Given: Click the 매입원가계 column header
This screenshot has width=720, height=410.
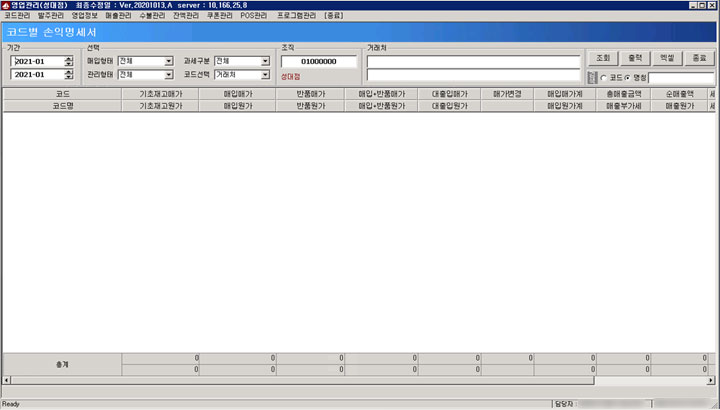Looking at the screenshot, I should pos(565,106).
